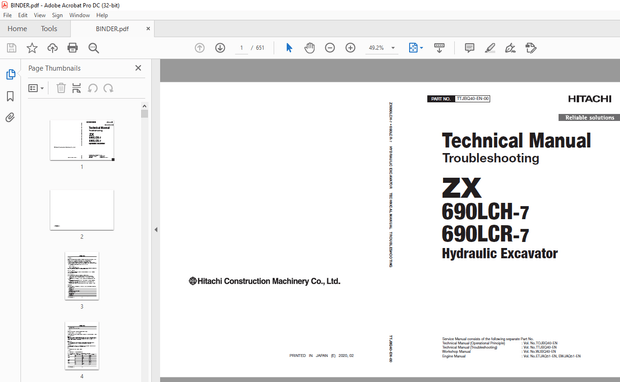Zoom out with the minus button
The height and width of the screenshot is (382, 620).
(330, 48)
